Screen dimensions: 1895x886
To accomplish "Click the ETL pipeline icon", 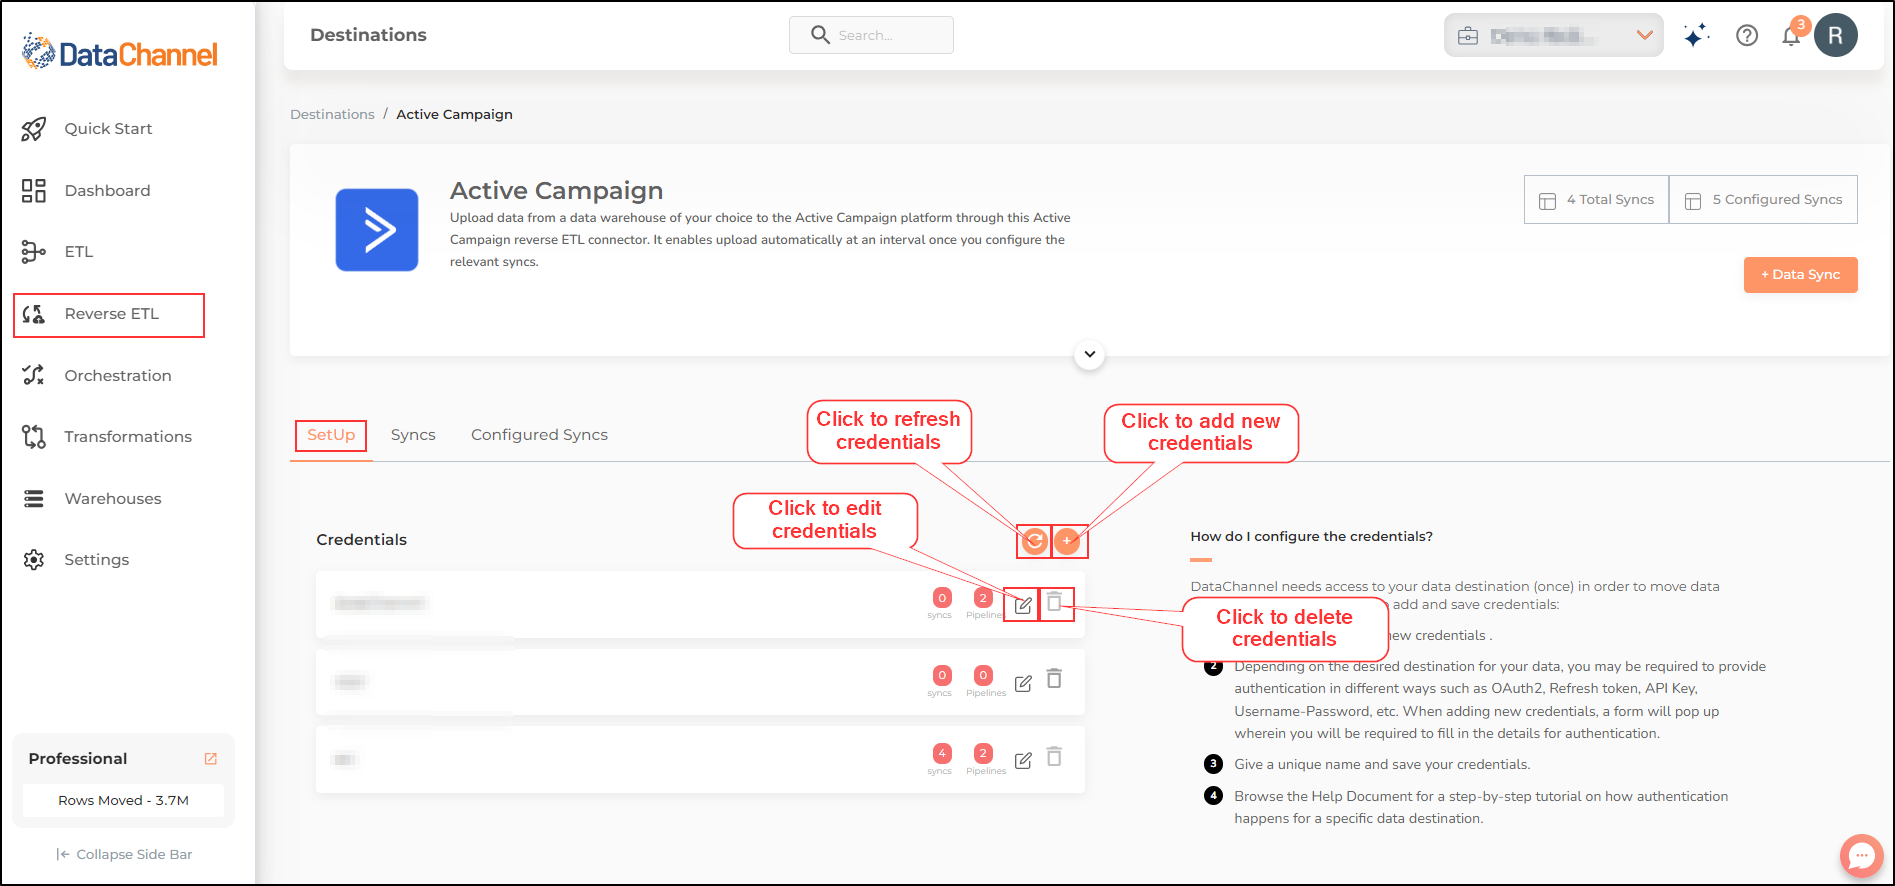I will point(34,252).
